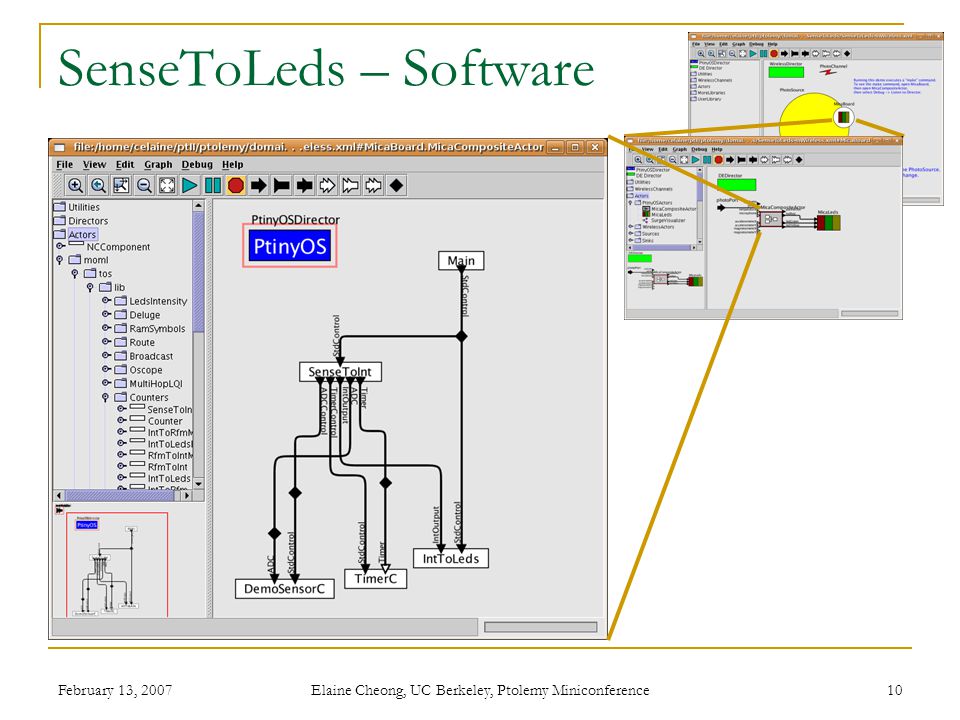Select the highlighted Actors folder

click(x=75, y=234)
